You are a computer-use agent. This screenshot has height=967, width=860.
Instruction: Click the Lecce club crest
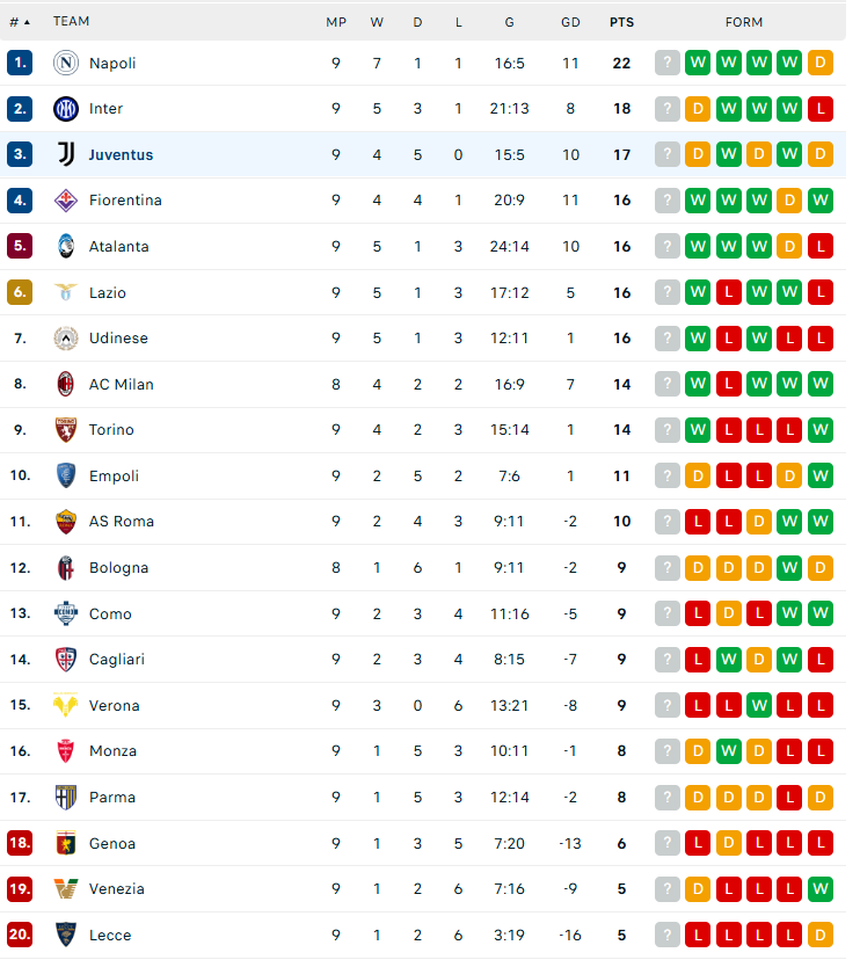click(x=65, y=935)
